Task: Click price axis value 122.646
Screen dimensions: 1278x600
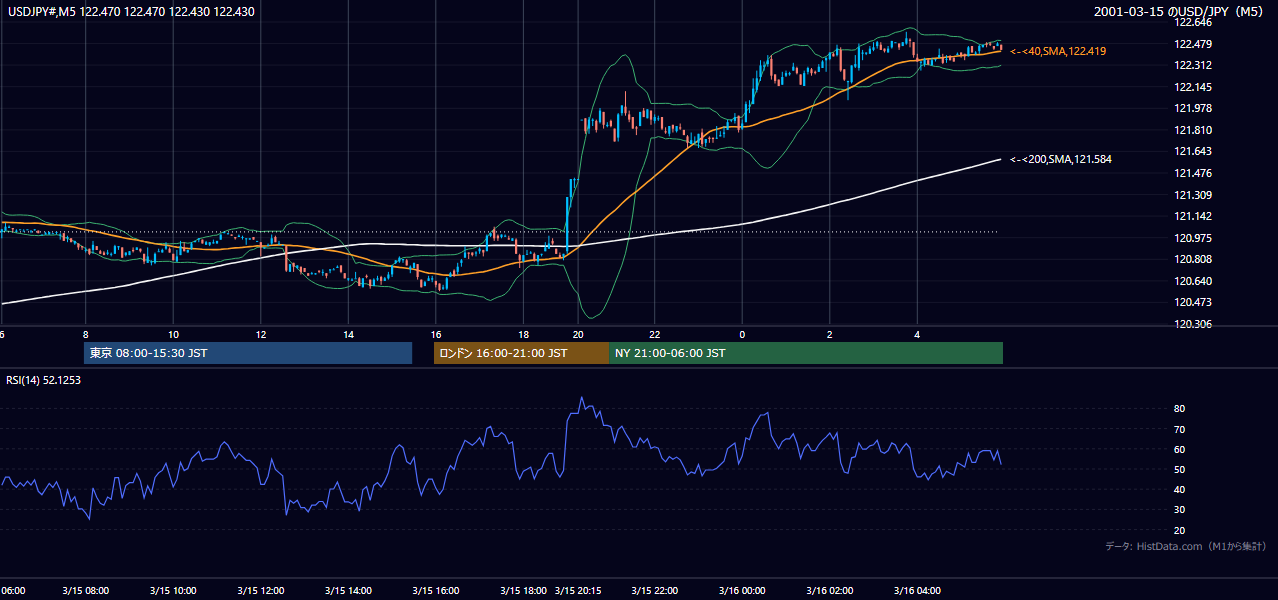Action: [x=1194, y=22]
